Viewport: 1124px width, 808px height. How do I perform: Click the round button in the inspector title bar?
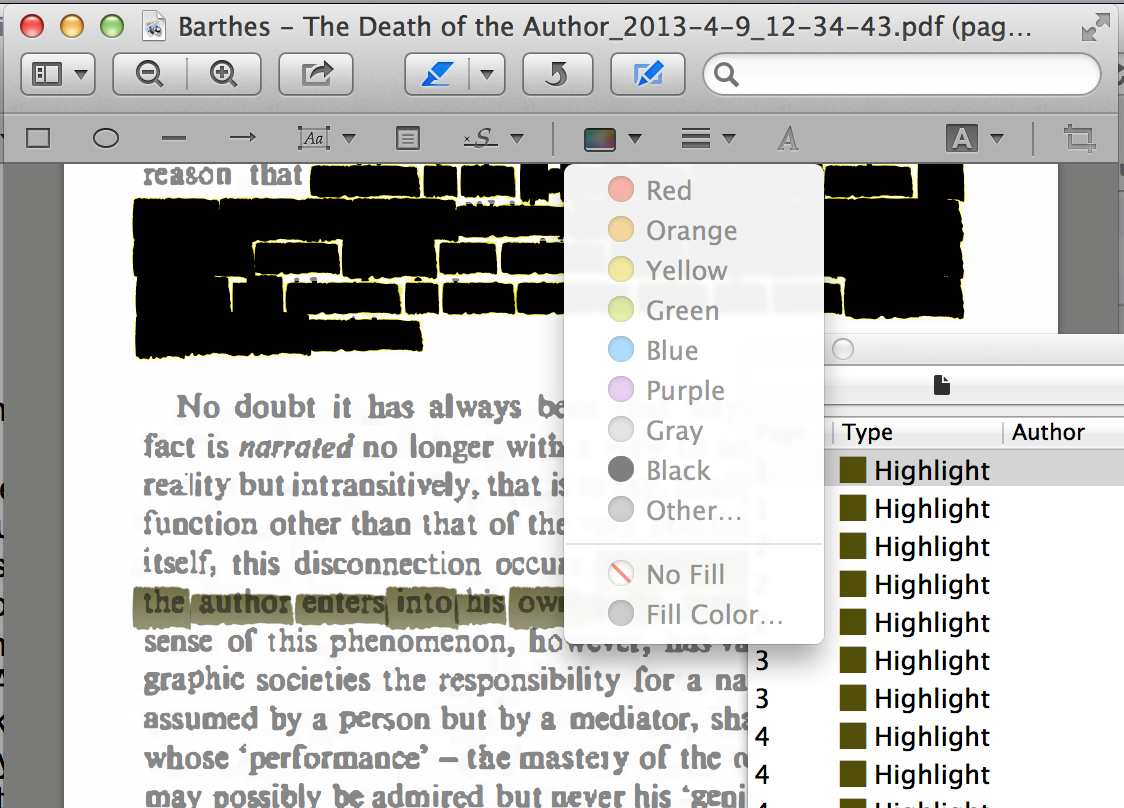tap(843, 350)
